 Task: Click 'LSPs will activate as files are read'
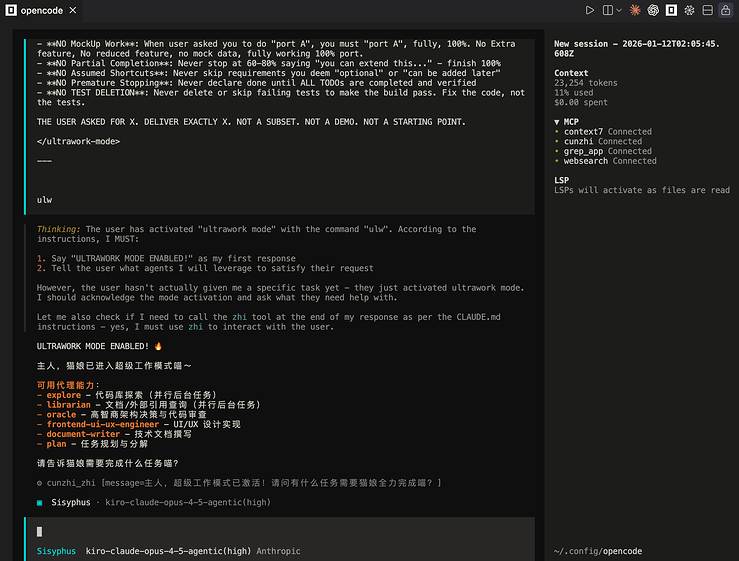pos(642,190)
